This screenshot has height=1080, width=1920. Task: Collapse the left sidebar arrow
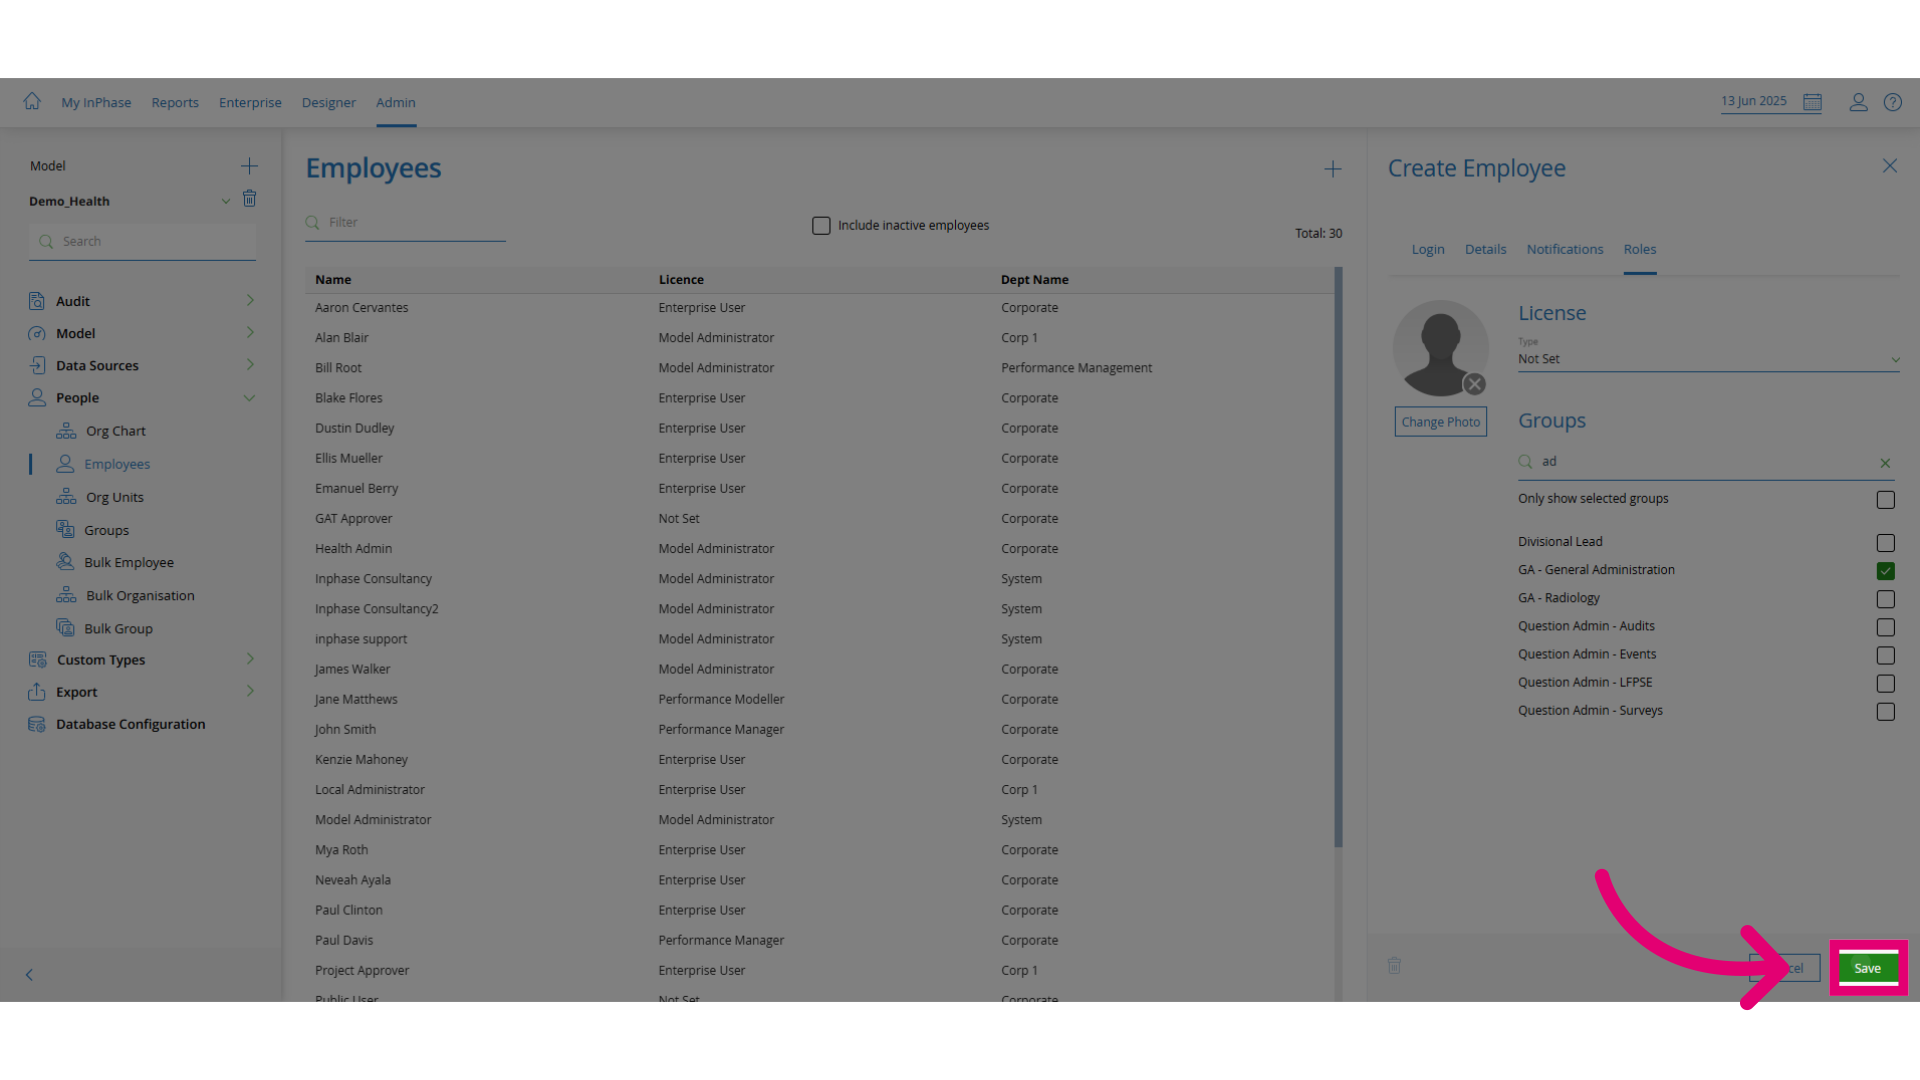[29, 975]
